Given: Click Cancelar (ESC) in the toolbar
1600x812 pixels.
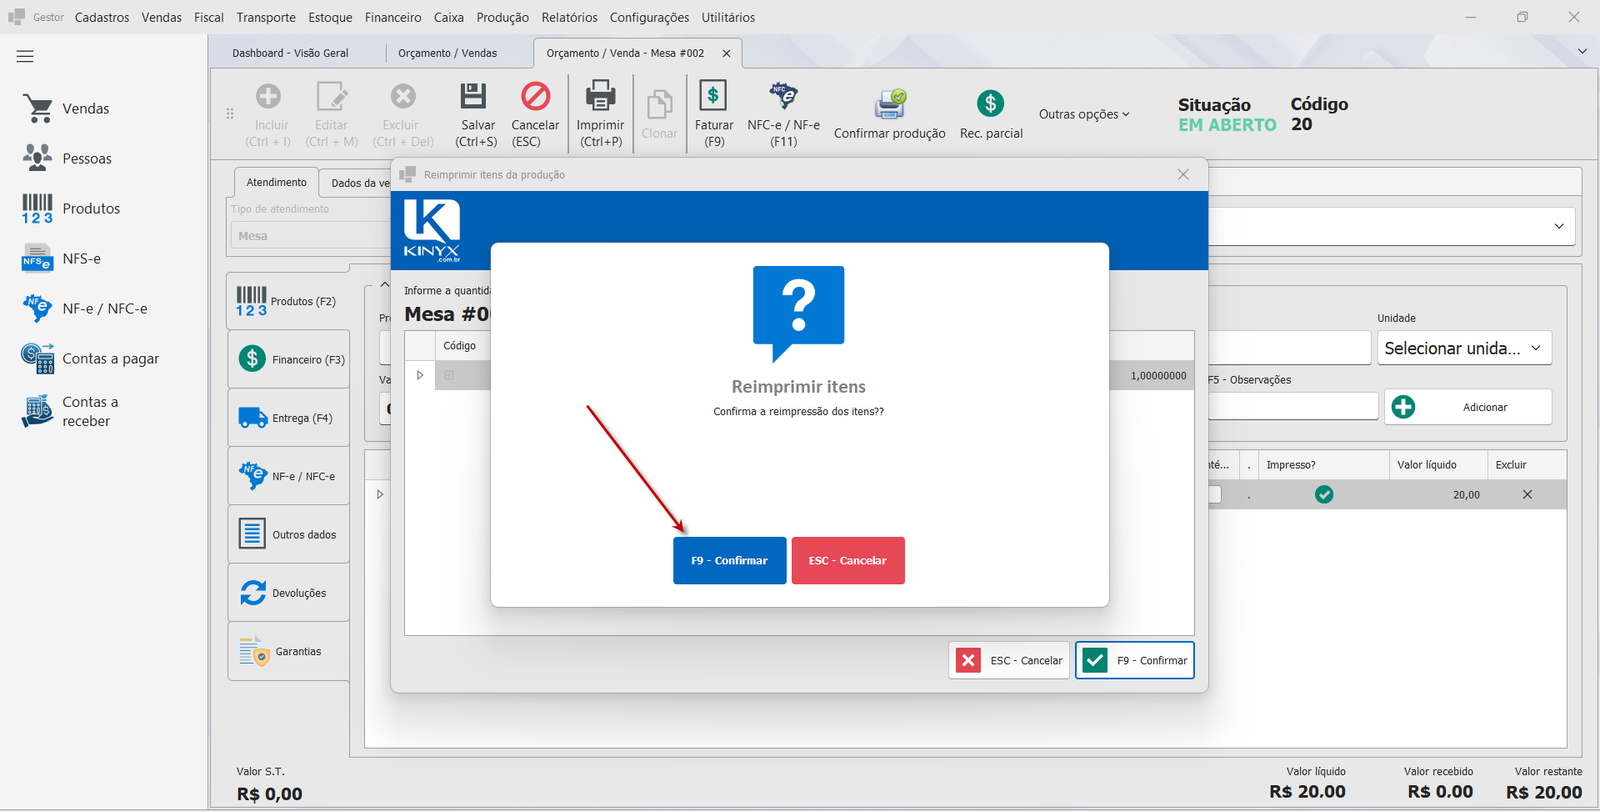Looking at the screenshot, I should (535, 115).
